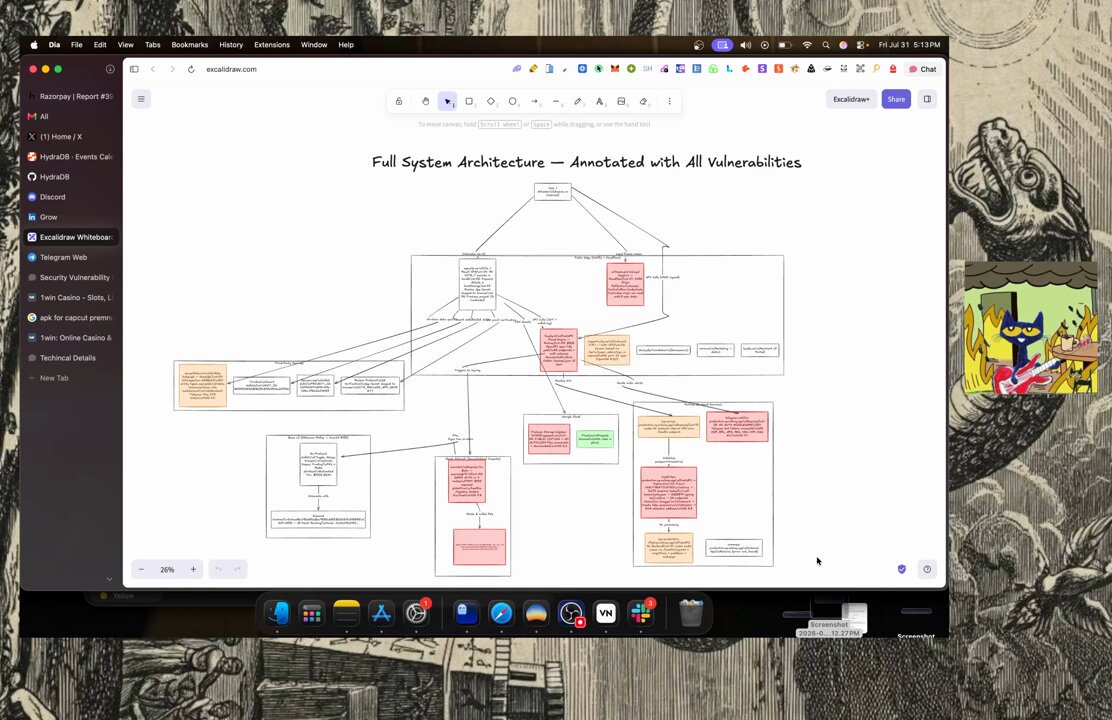Toggle the Excalidraw library sidebar panel
Viewport: 1112px width, 720px height.
(x=927, y=99)
